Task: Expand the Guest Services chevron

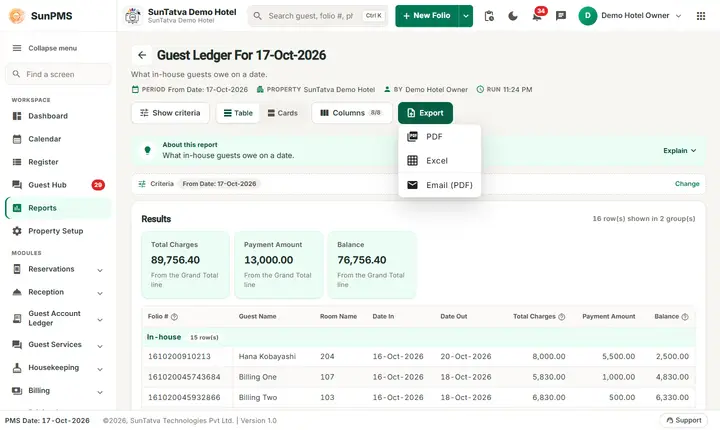Action: (x=100, y=346)
